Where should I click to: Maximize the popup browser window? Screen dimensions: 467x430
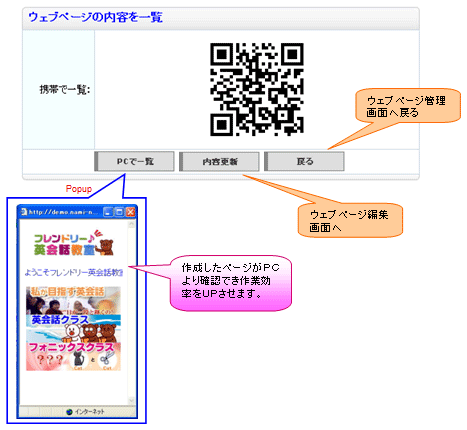tap(119, 212)
